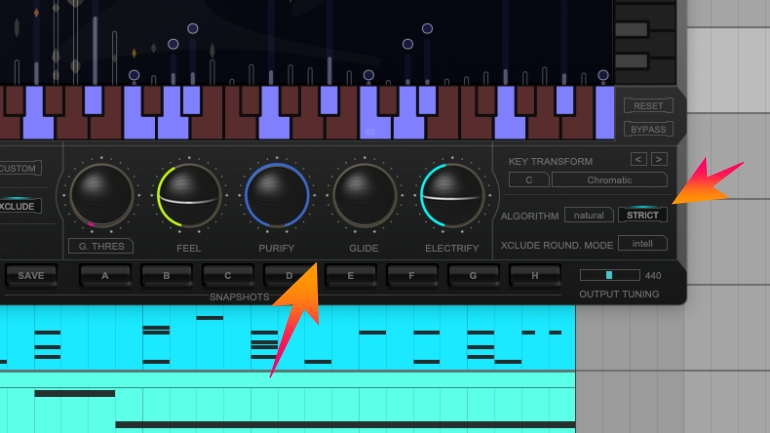Recall snapshot E
770x433 pixels.
tap(351, 276)
